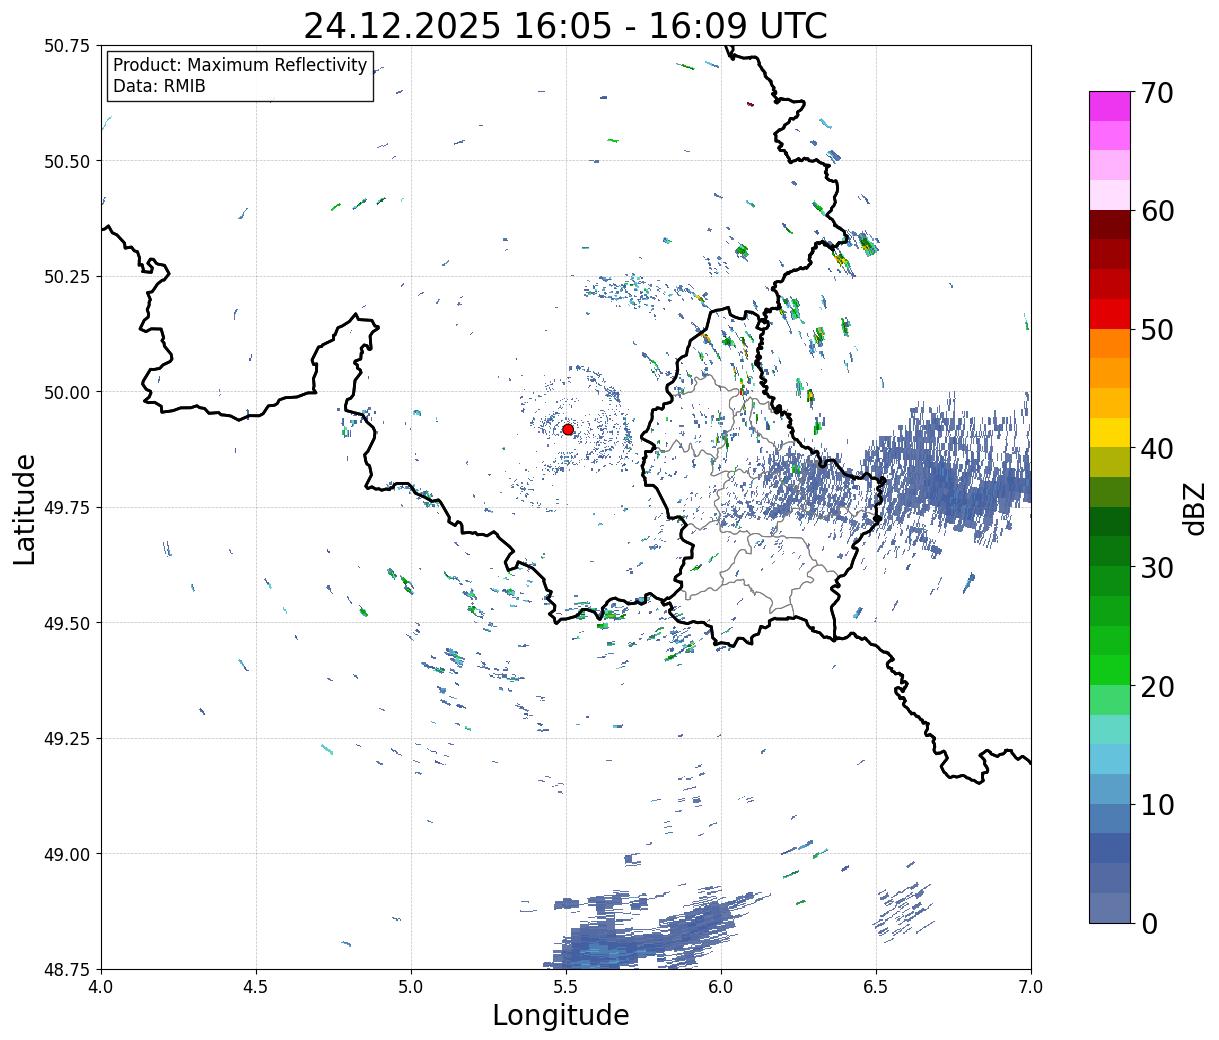The height and width of the screenshot is (1040, 1219).
Task: Click latitude tick label 50.00
Action: [67, 392]
